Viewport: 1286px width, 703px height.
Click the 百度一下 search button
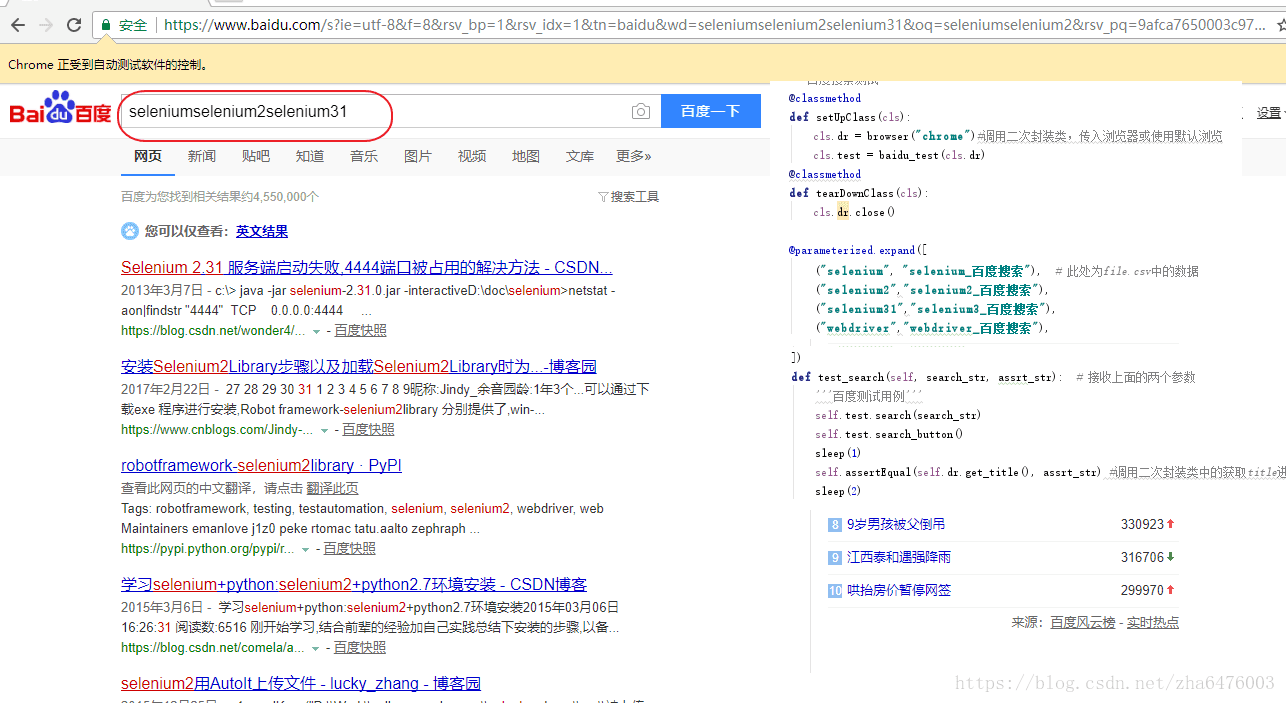710,111
